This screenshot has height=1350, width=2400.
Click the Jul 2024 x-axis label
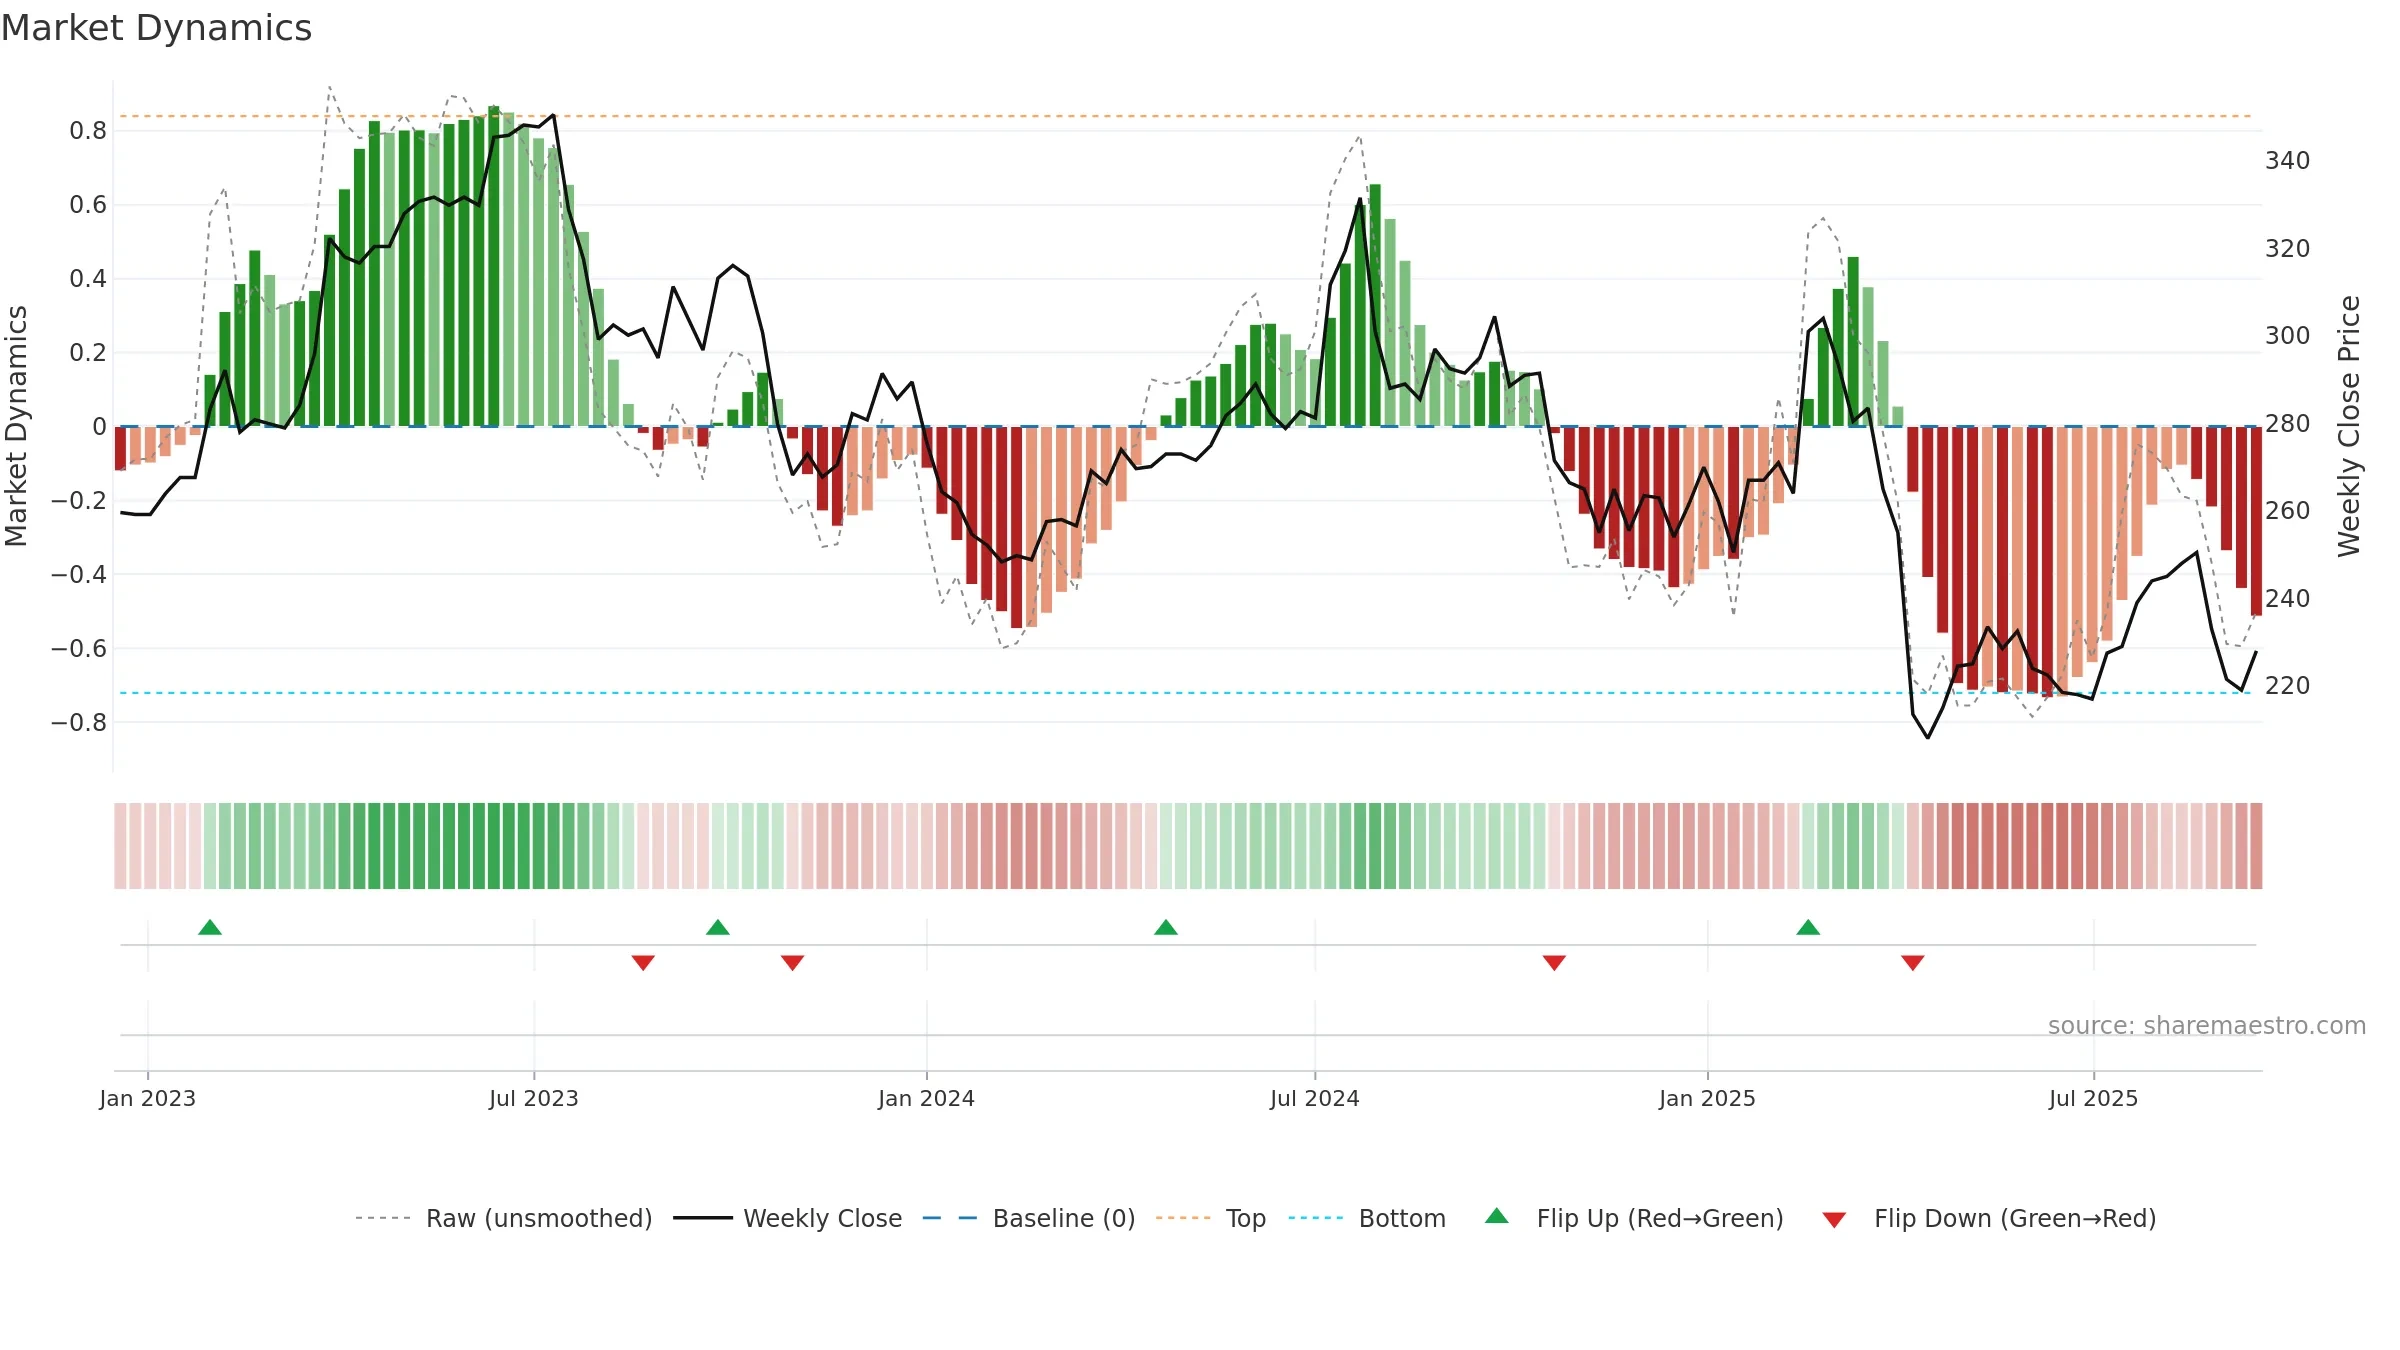1315,1098
